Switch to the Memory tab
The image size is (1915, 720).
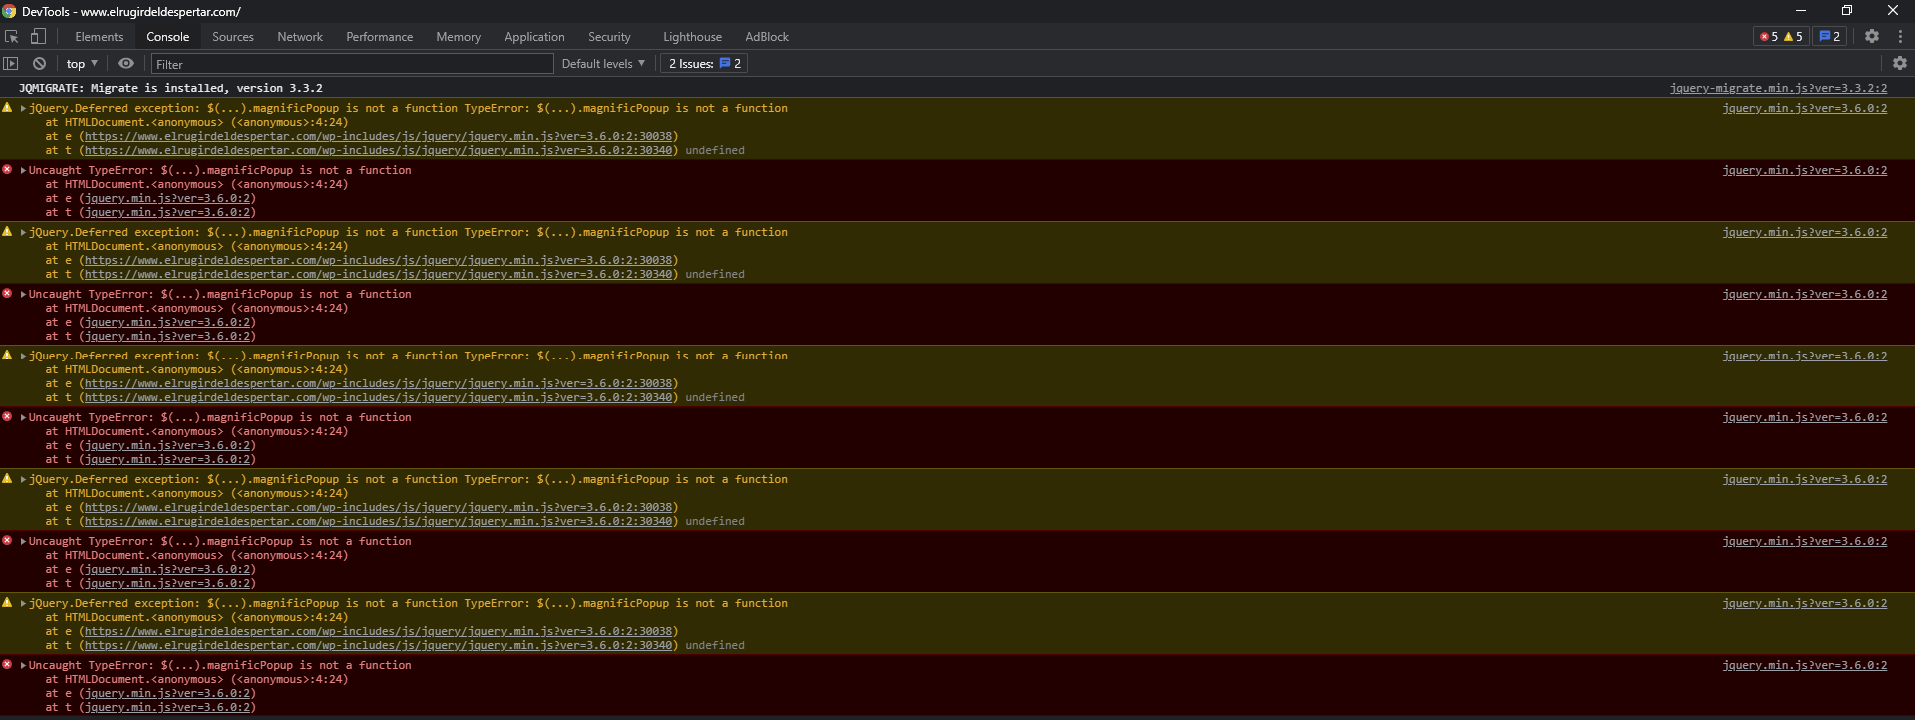pos(458,36)
